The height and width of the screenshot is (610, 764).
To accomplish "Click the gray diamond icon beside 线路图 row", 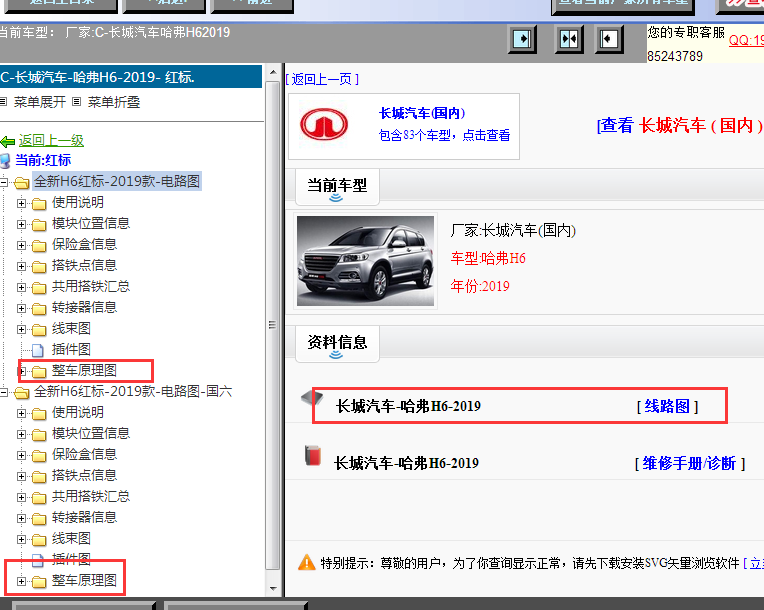I will [x=312, y=398].
